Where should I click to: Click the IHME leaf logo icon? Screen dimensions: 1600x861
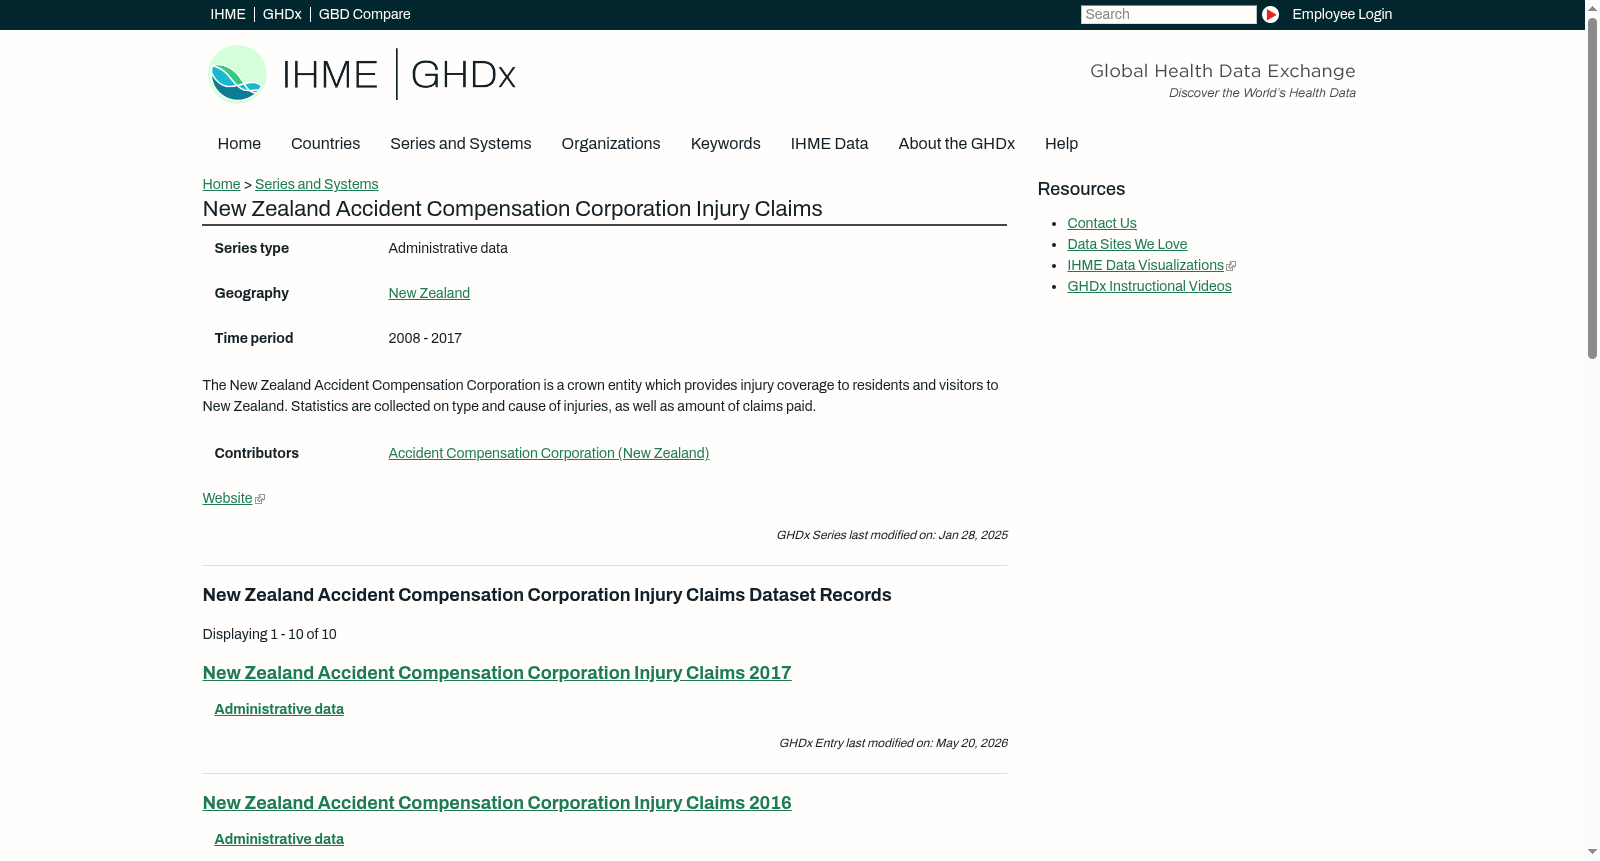[237, 74]
